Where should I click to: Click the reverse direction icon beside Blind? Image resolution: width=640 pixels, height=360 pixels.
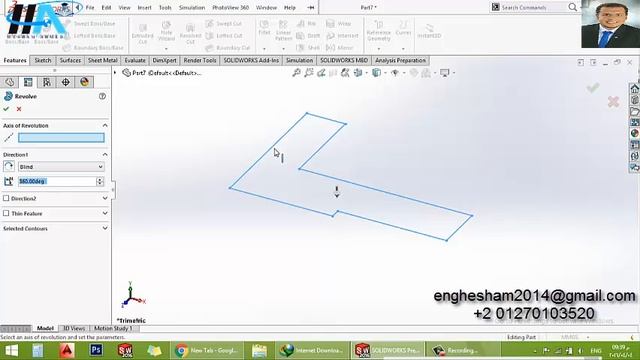(9, 167)
